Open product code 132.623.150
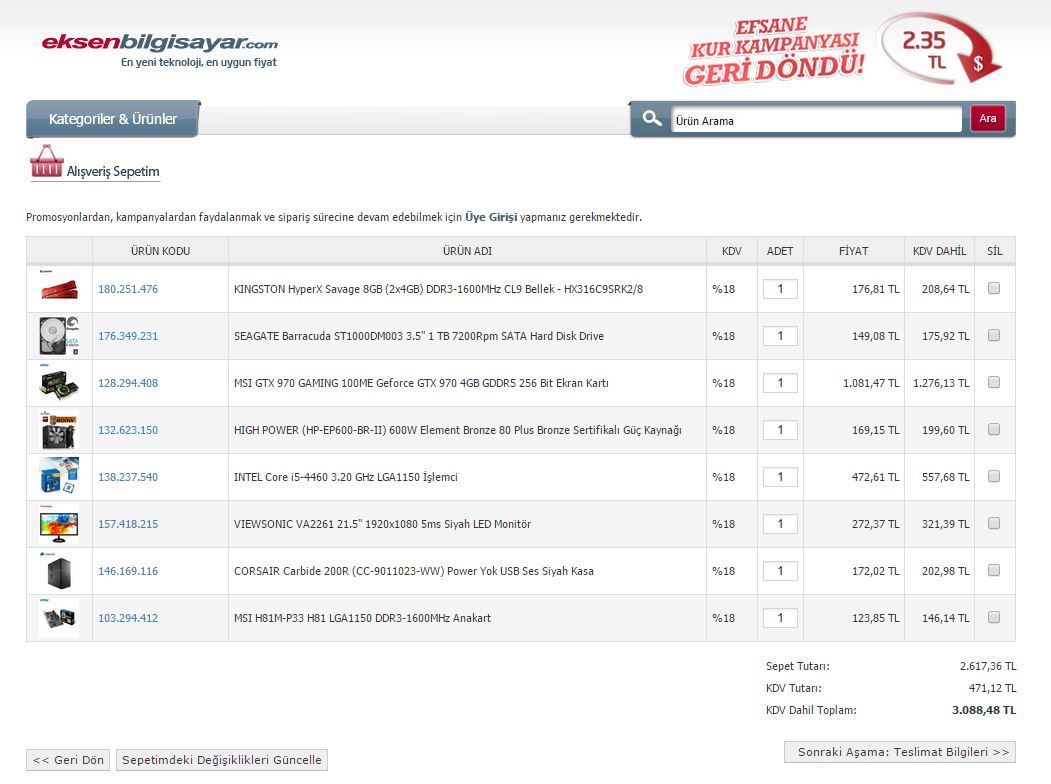The height and width of the screenshot is (784, 1051). [128, 430]
